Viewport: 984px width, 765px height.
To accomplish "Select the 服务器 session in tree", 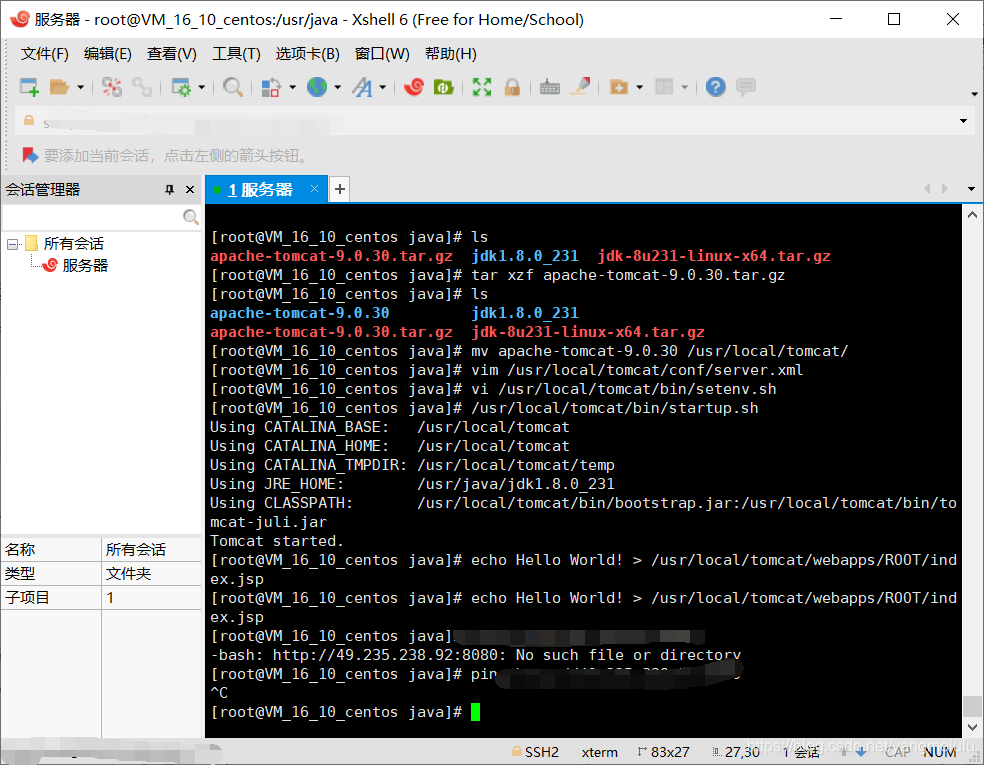I will (x=85, y=265).
